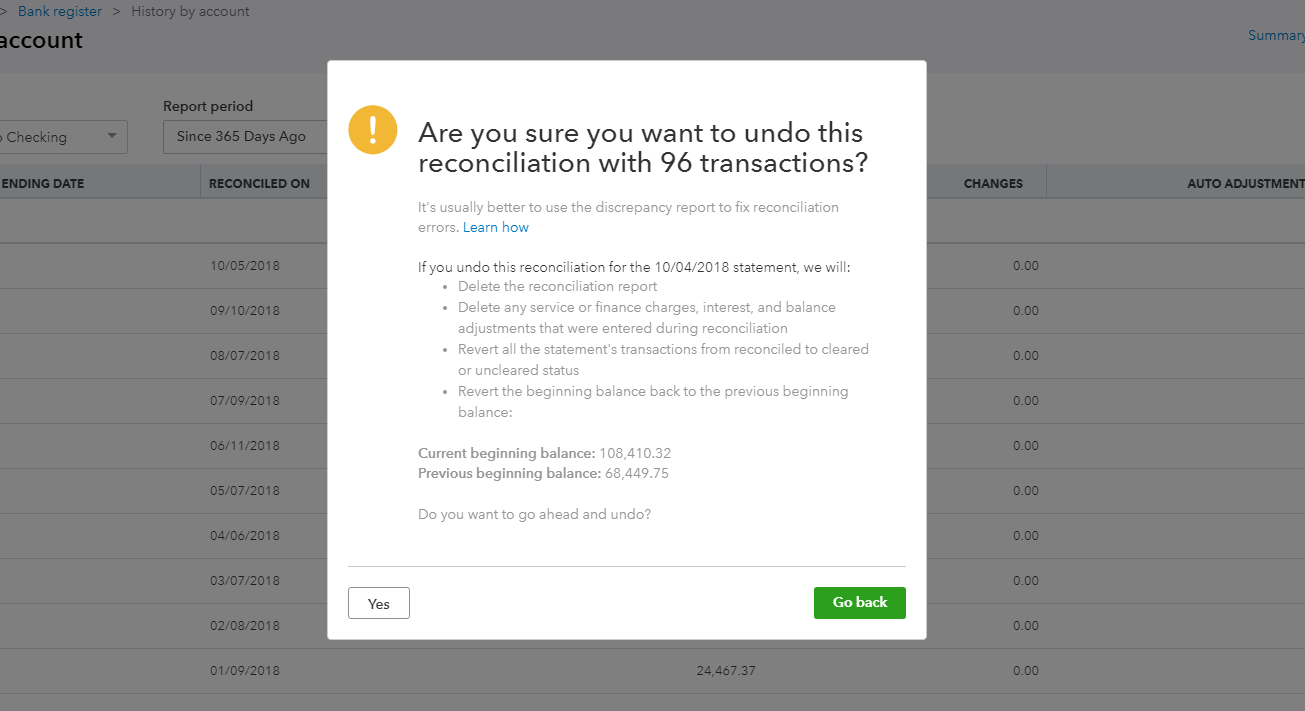Cancel with the green Go back button
The width and height of the screenshot is (1305, 711).
point(860,603)
